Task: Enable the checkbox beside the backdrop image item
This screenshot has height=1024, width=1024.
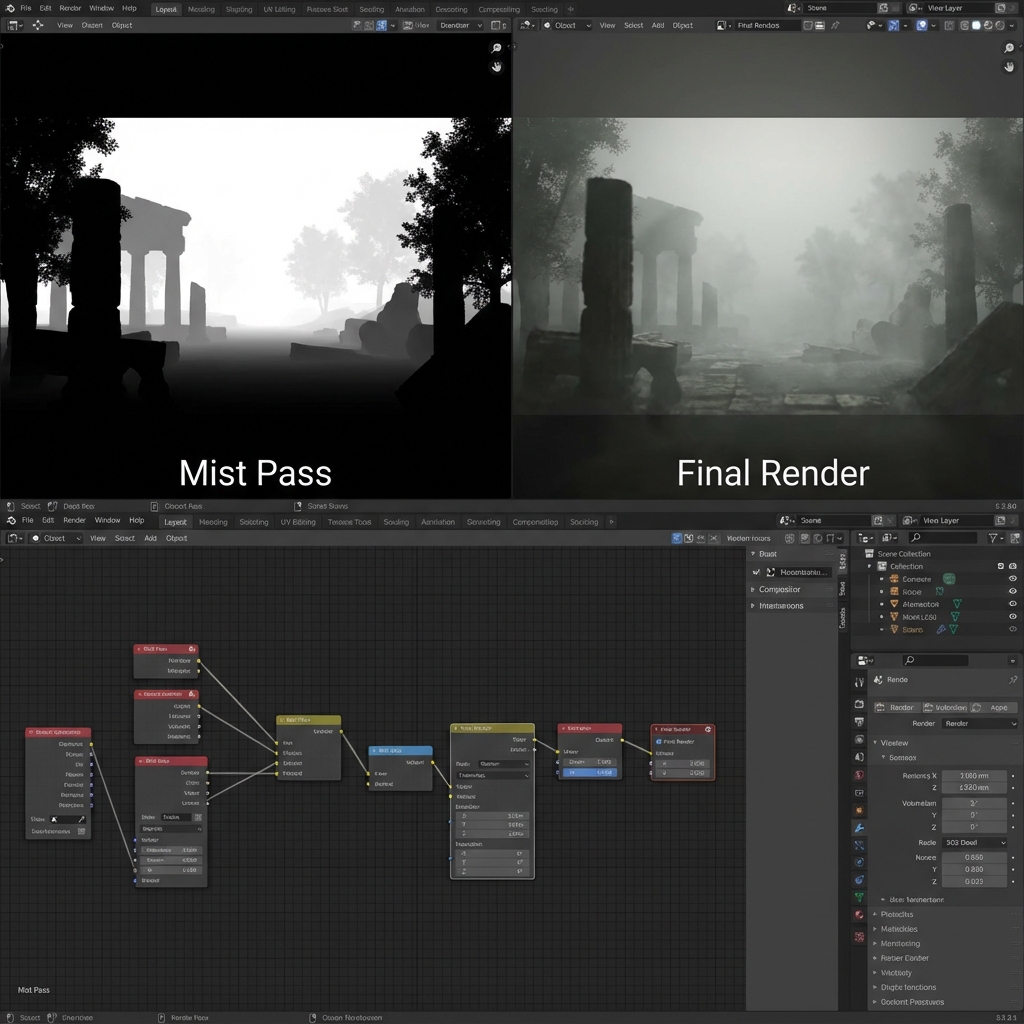Action: coord(756,572)
